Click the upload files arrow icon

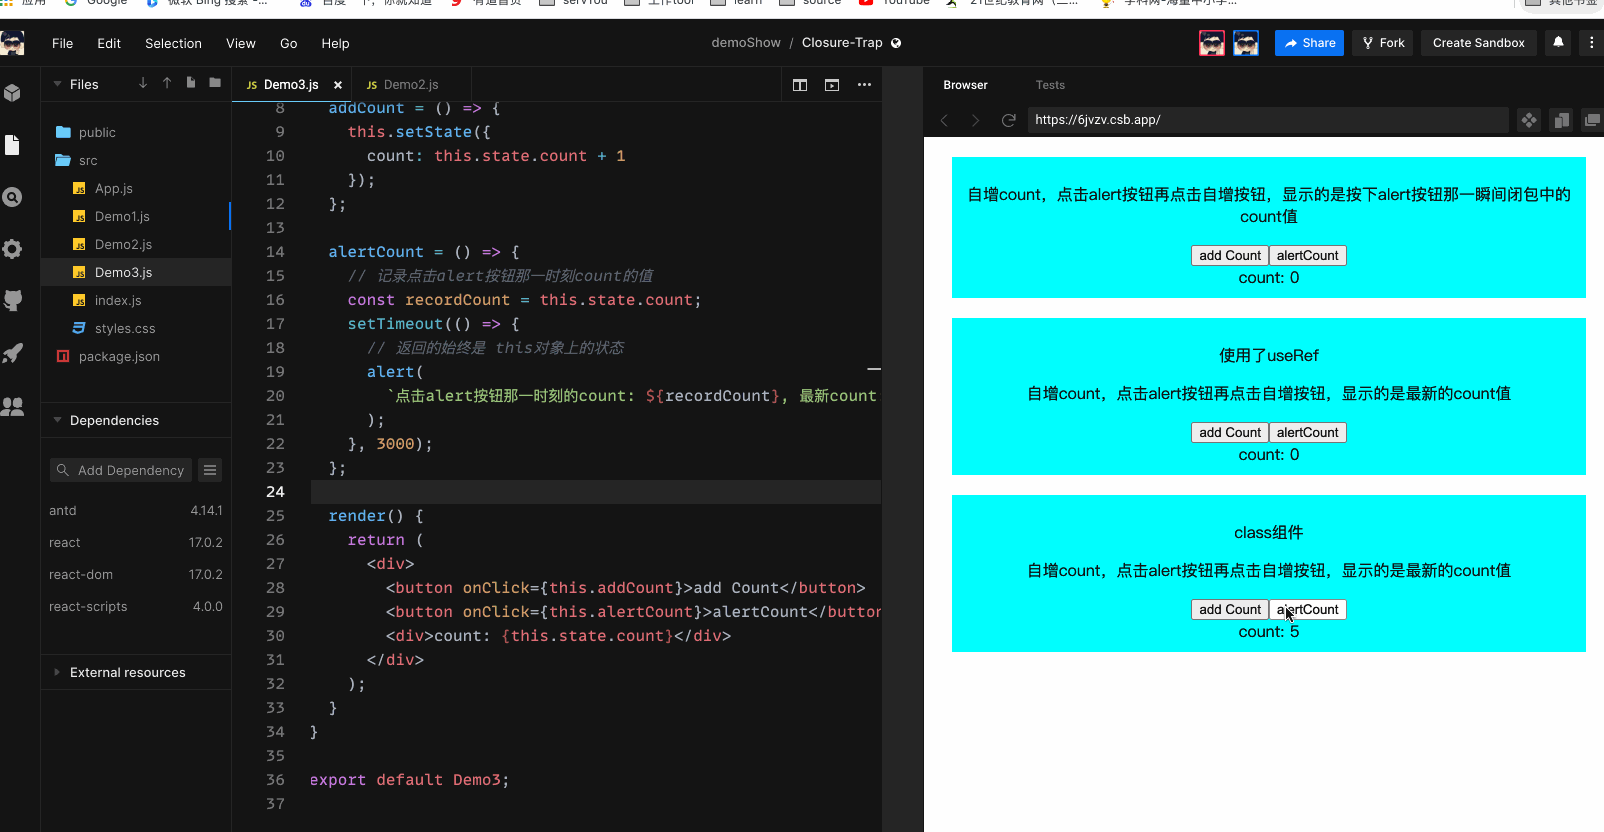tap(167, 83)
